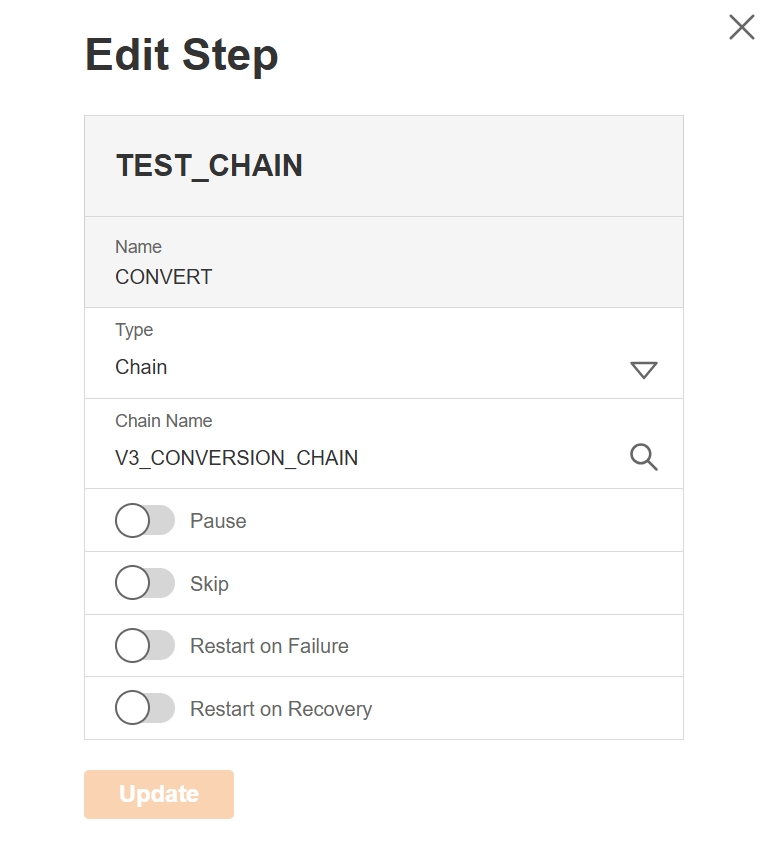Expand the Type dropdown arrow
The height and width of the screenshot is (850, 767).
[x=644, y=370]
